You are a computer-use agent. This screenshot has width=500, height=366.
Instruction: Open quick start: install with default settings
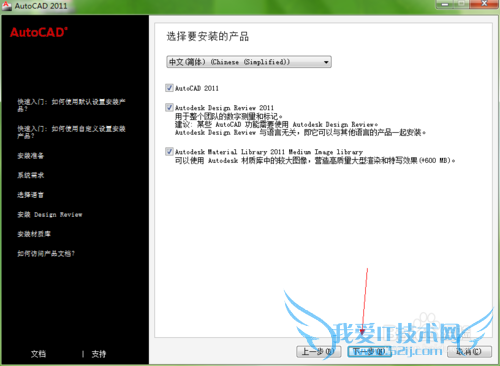(71, 105)
